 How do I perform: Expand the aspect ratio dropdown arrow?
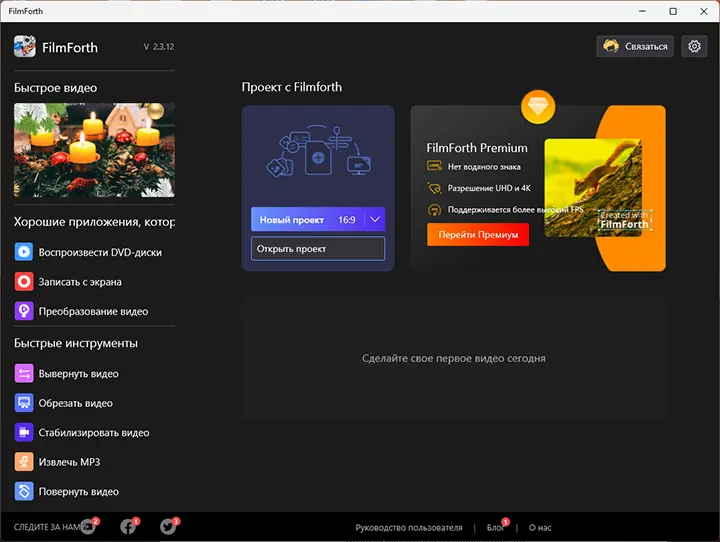tap(375, 220)
